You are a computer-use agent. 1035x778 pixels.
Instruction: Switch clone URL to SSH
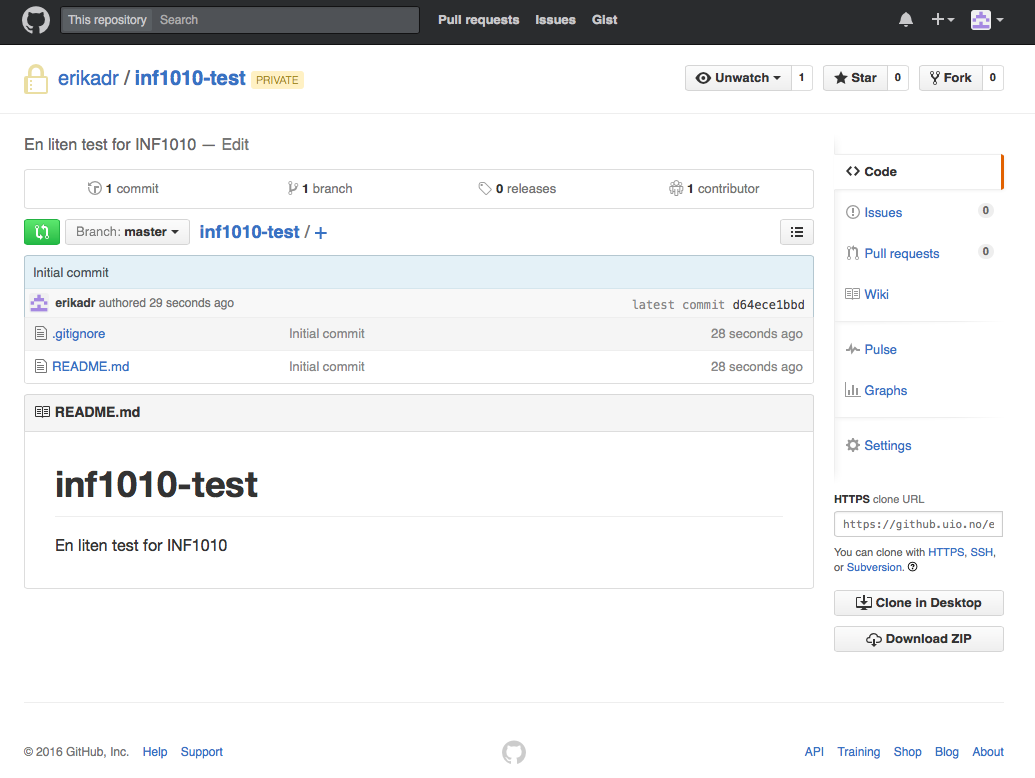coord(981,552)
